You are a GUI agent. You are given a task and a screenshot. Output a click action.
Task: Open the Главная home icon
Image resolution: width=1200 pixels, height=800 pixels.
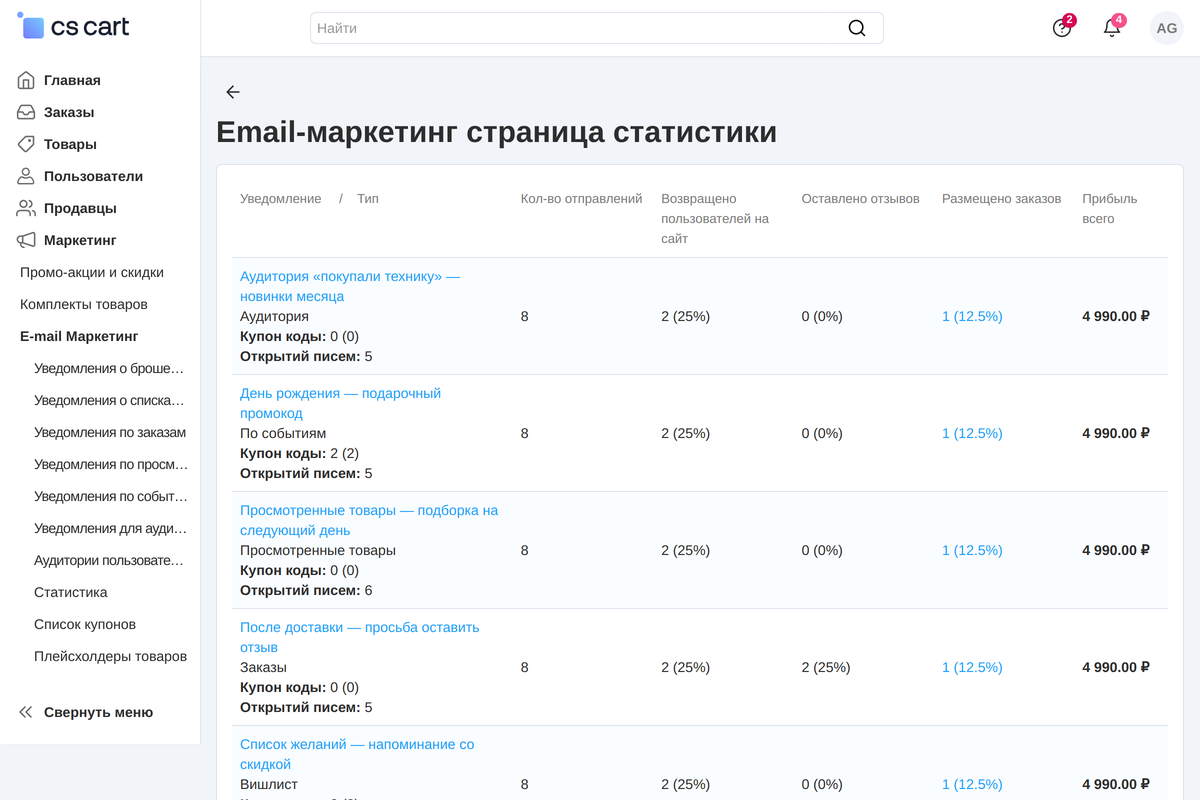(x=26, y=80)
